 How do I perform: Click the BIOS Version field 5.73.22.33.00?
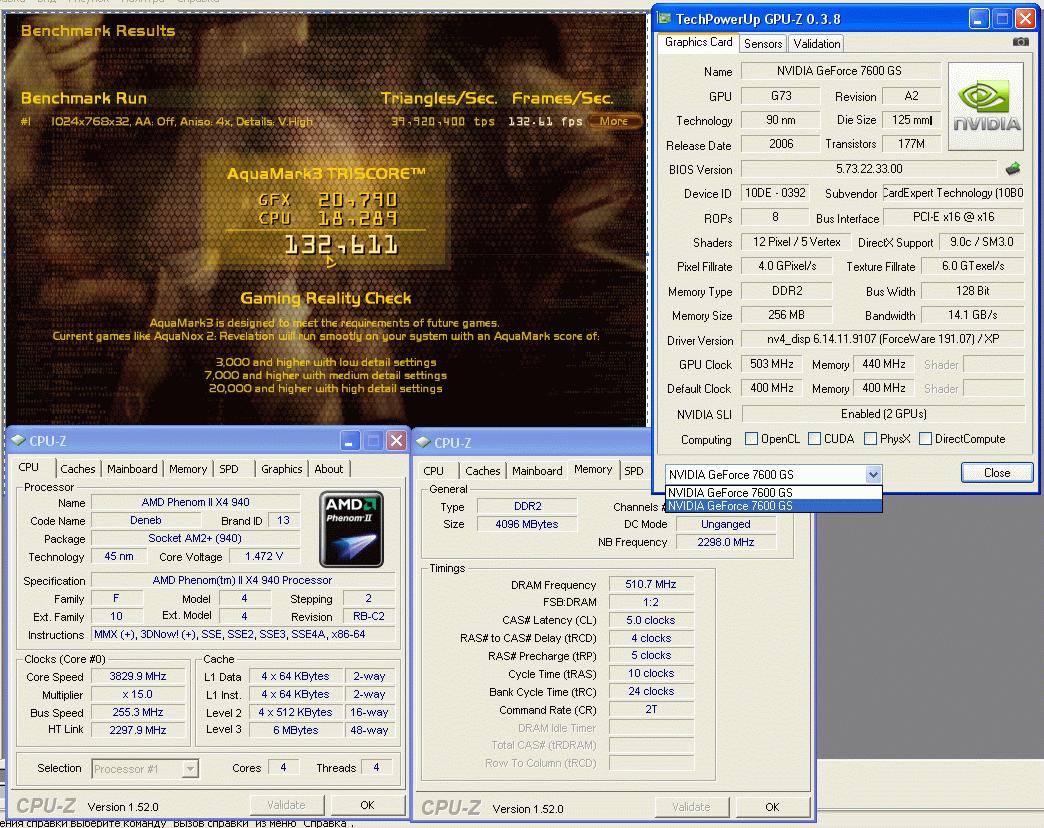869,169
